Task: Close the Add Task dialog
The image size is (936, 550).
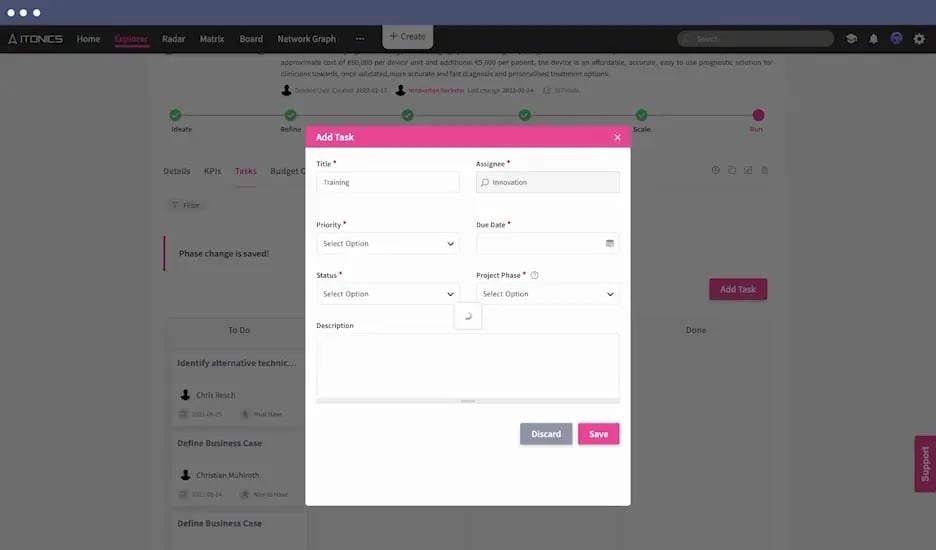Action: (617, 137)
